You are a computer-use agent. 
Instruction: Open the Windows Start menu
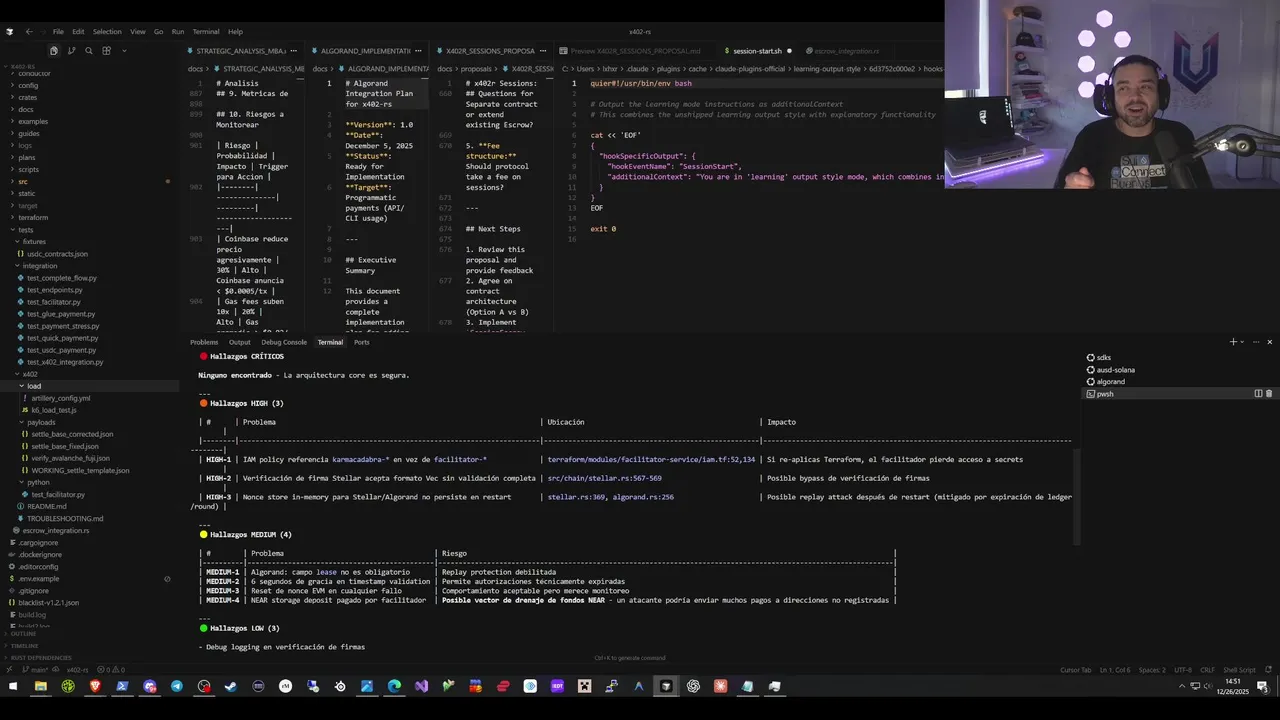coord(13,686)
